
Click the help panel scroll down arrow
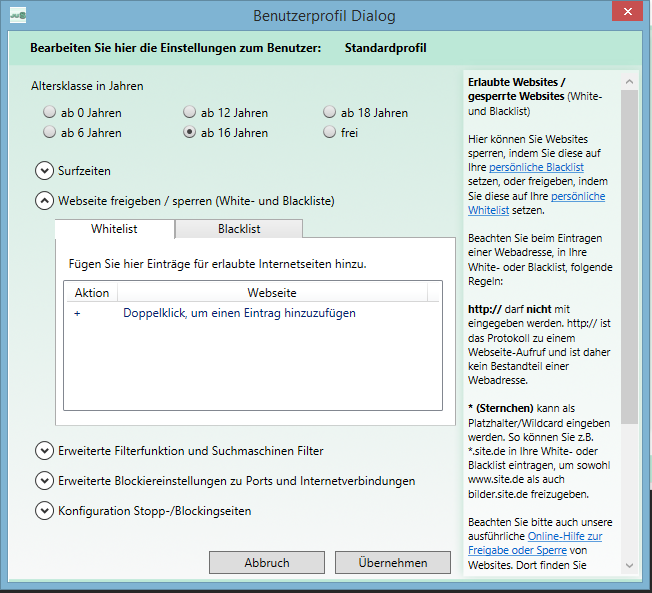point(629,567)
